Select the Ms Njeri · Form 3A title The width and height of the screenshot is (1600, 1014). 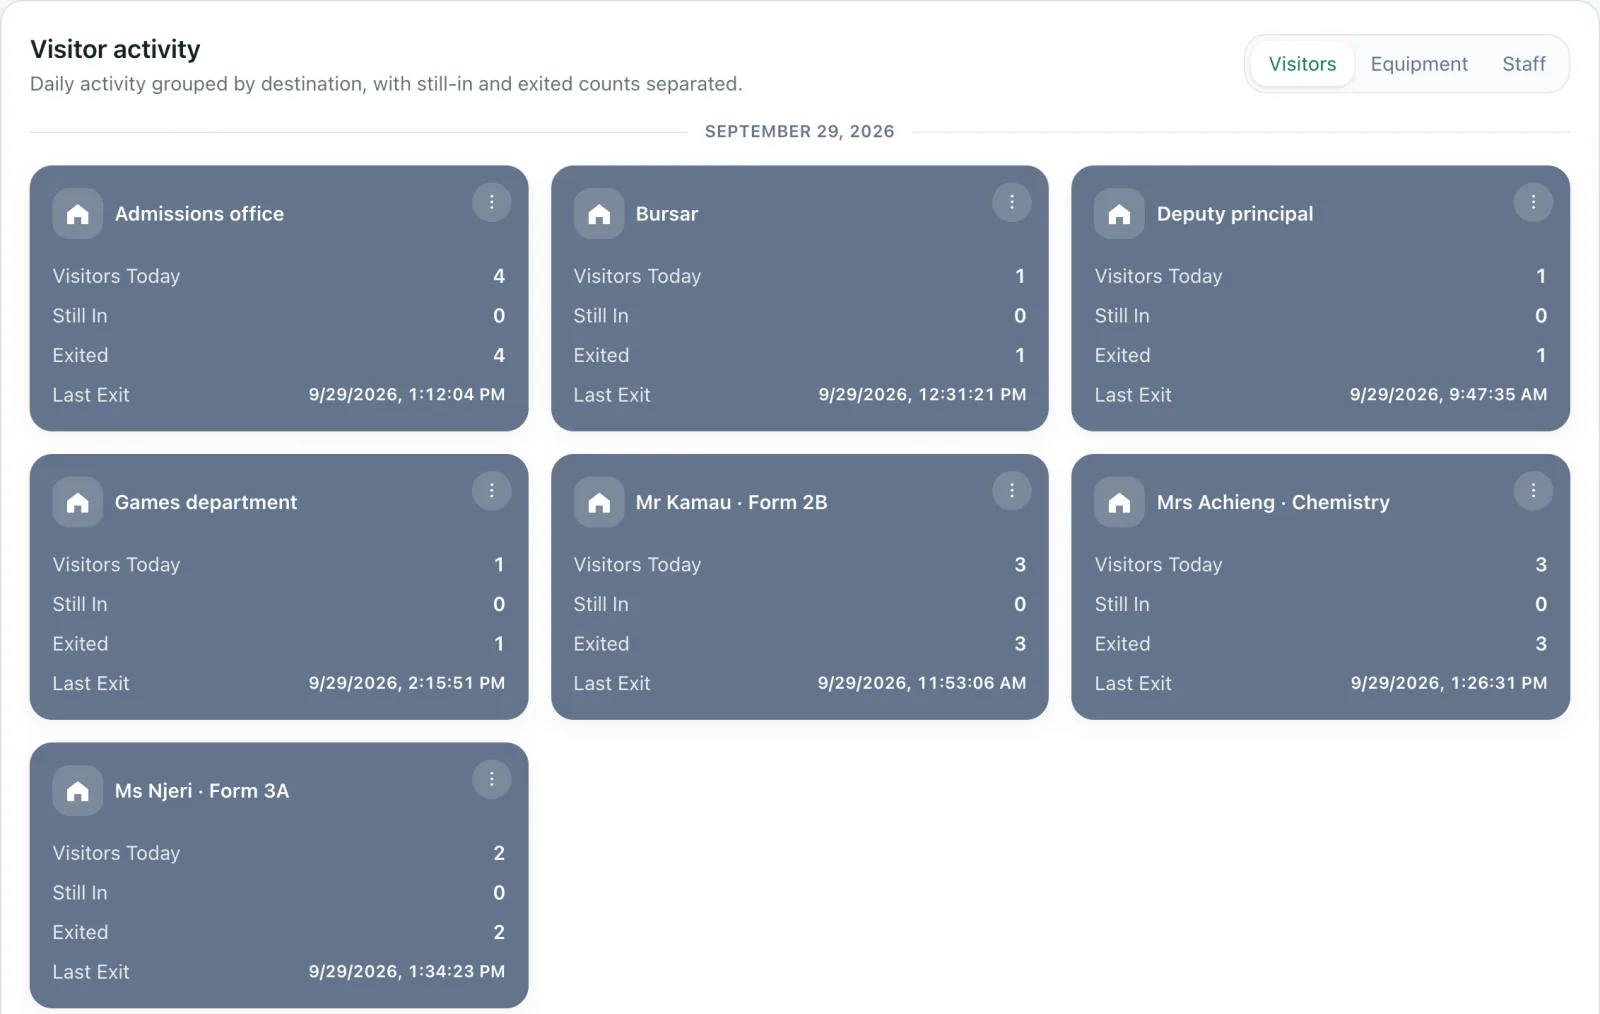[x=202, y=791]
